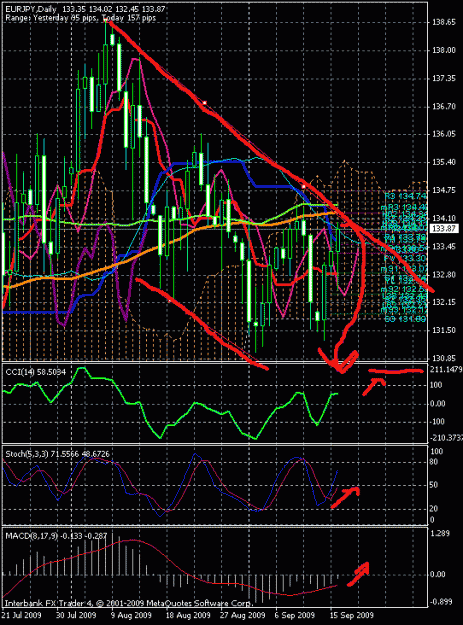463x625 pixels.
Task: Click the CCI(14) 58.5084 indicator label
Action: [x=35, y=372]
